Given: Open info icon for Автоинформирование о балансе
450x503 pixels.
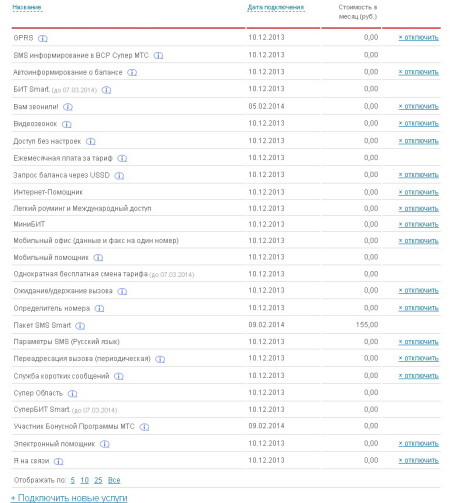Looking at the screenshot, I should (x=132, y=72).
